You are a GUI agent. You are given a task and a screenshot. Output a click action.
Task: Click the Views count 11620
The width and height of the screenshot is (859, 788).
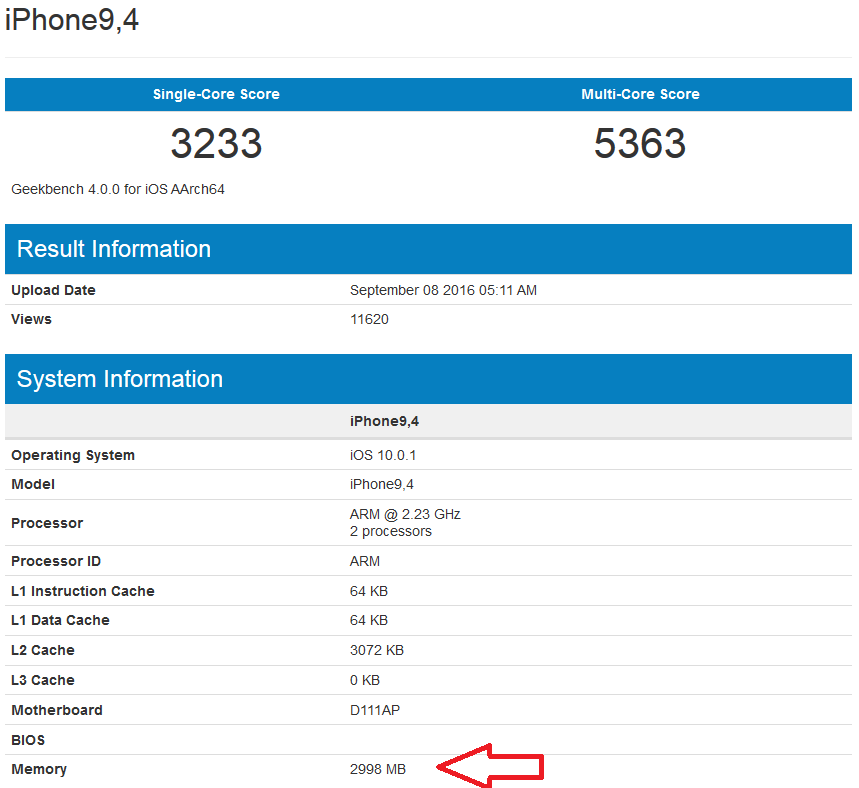[368, 319]
